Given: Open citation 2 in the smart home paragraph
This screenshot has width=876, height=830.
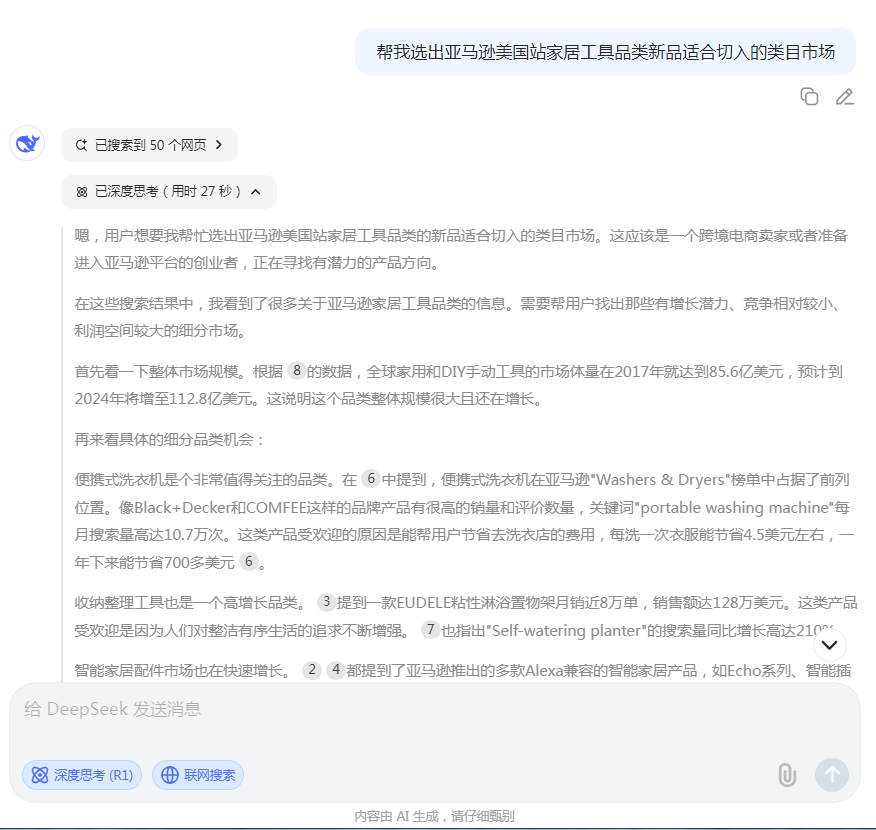Looking at the screenshot, I should (x=312, y=669).
